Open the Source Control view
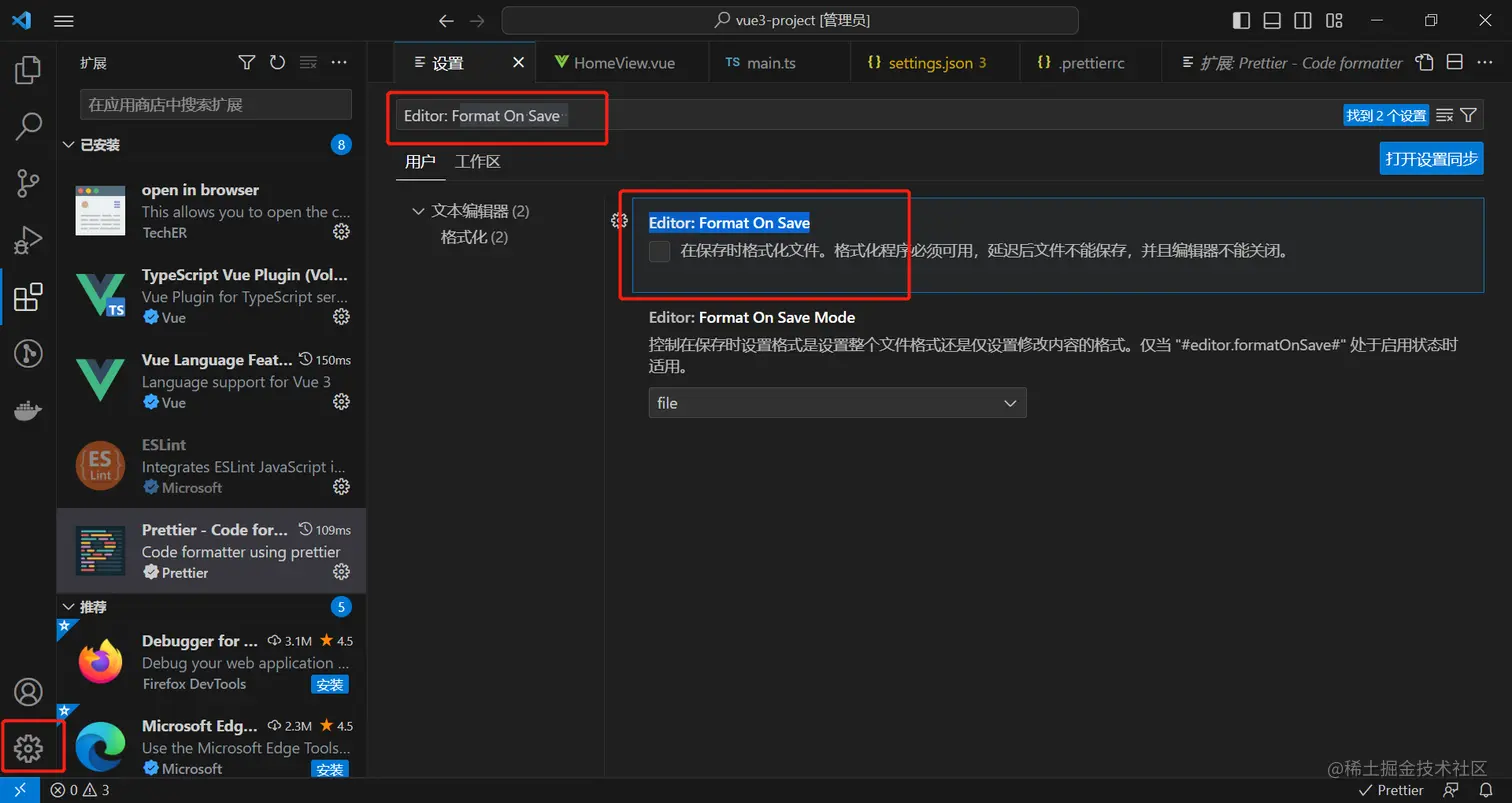The image size is (1512, 803). coord(28,184)
